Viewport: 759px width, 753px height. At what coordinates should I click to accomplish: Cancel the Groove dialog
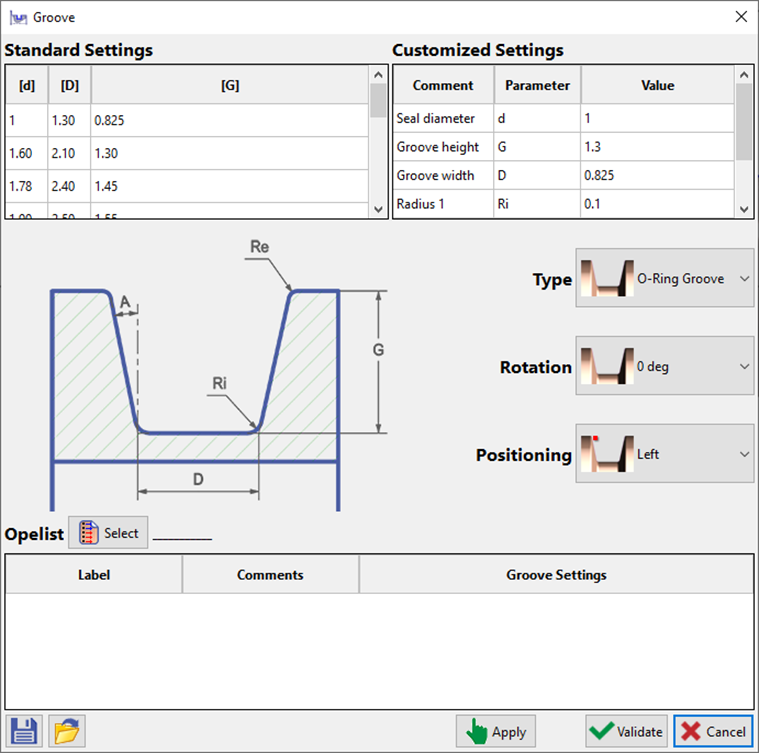713,731
